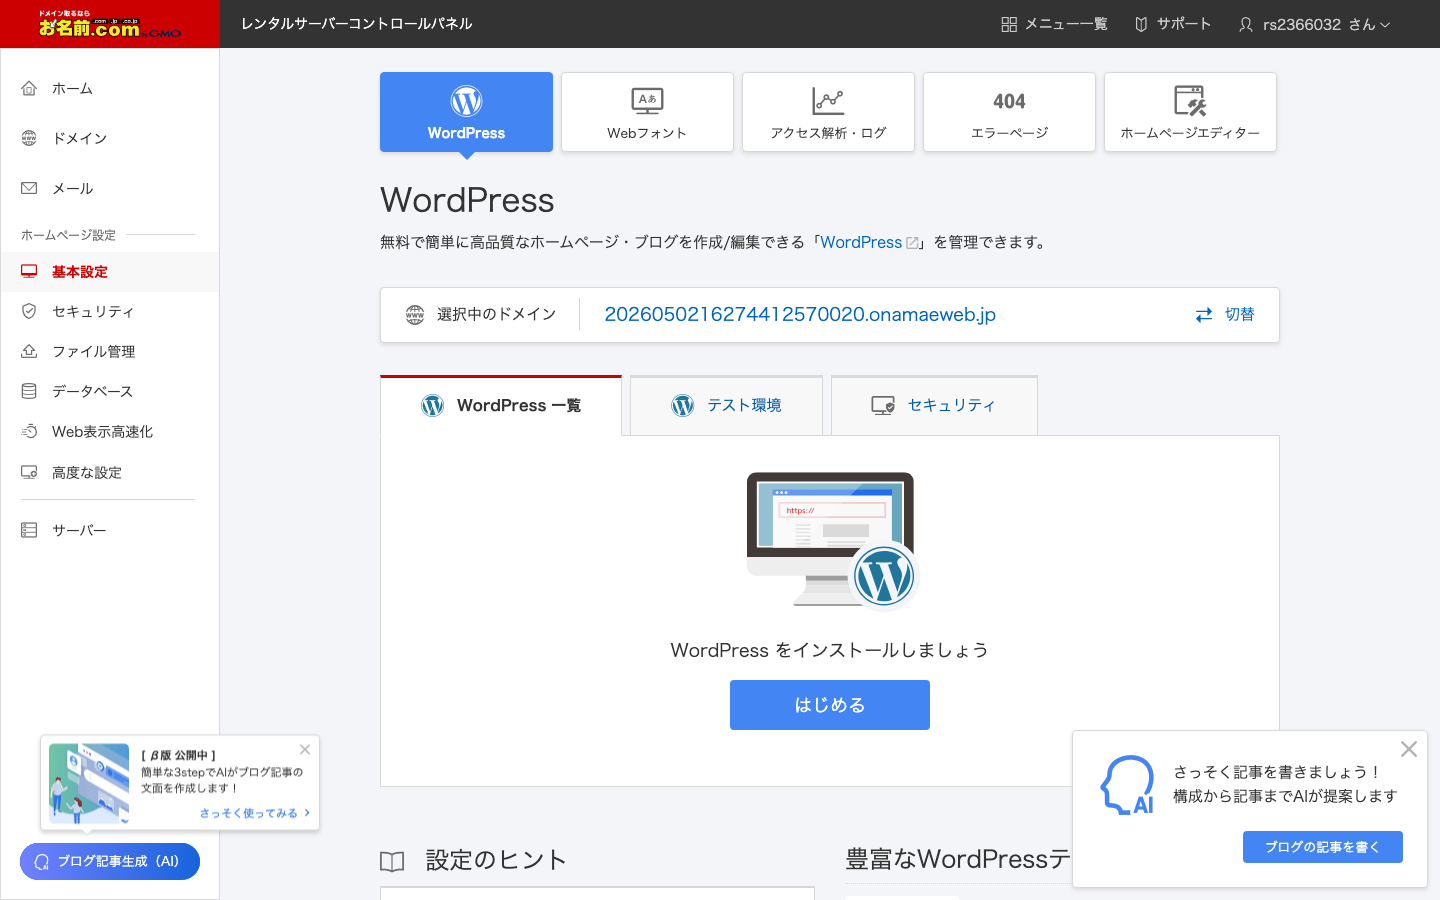1440x900 pixels.
Task: Switch to the テスト環境 tab
Action: [x=726, y=405]
